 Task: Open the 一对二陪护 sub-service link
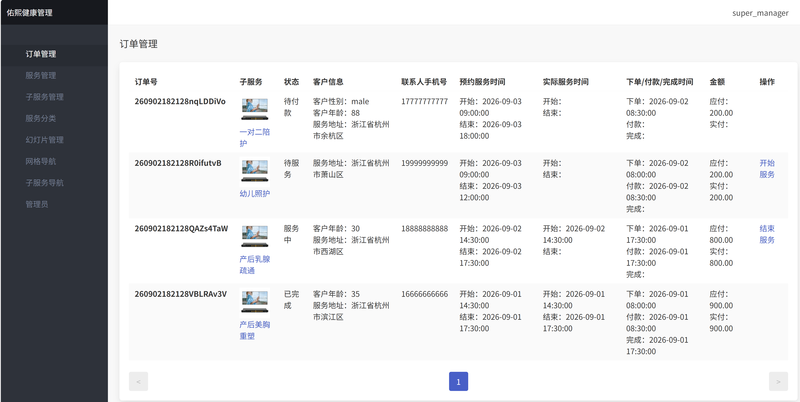coord(255,138)
